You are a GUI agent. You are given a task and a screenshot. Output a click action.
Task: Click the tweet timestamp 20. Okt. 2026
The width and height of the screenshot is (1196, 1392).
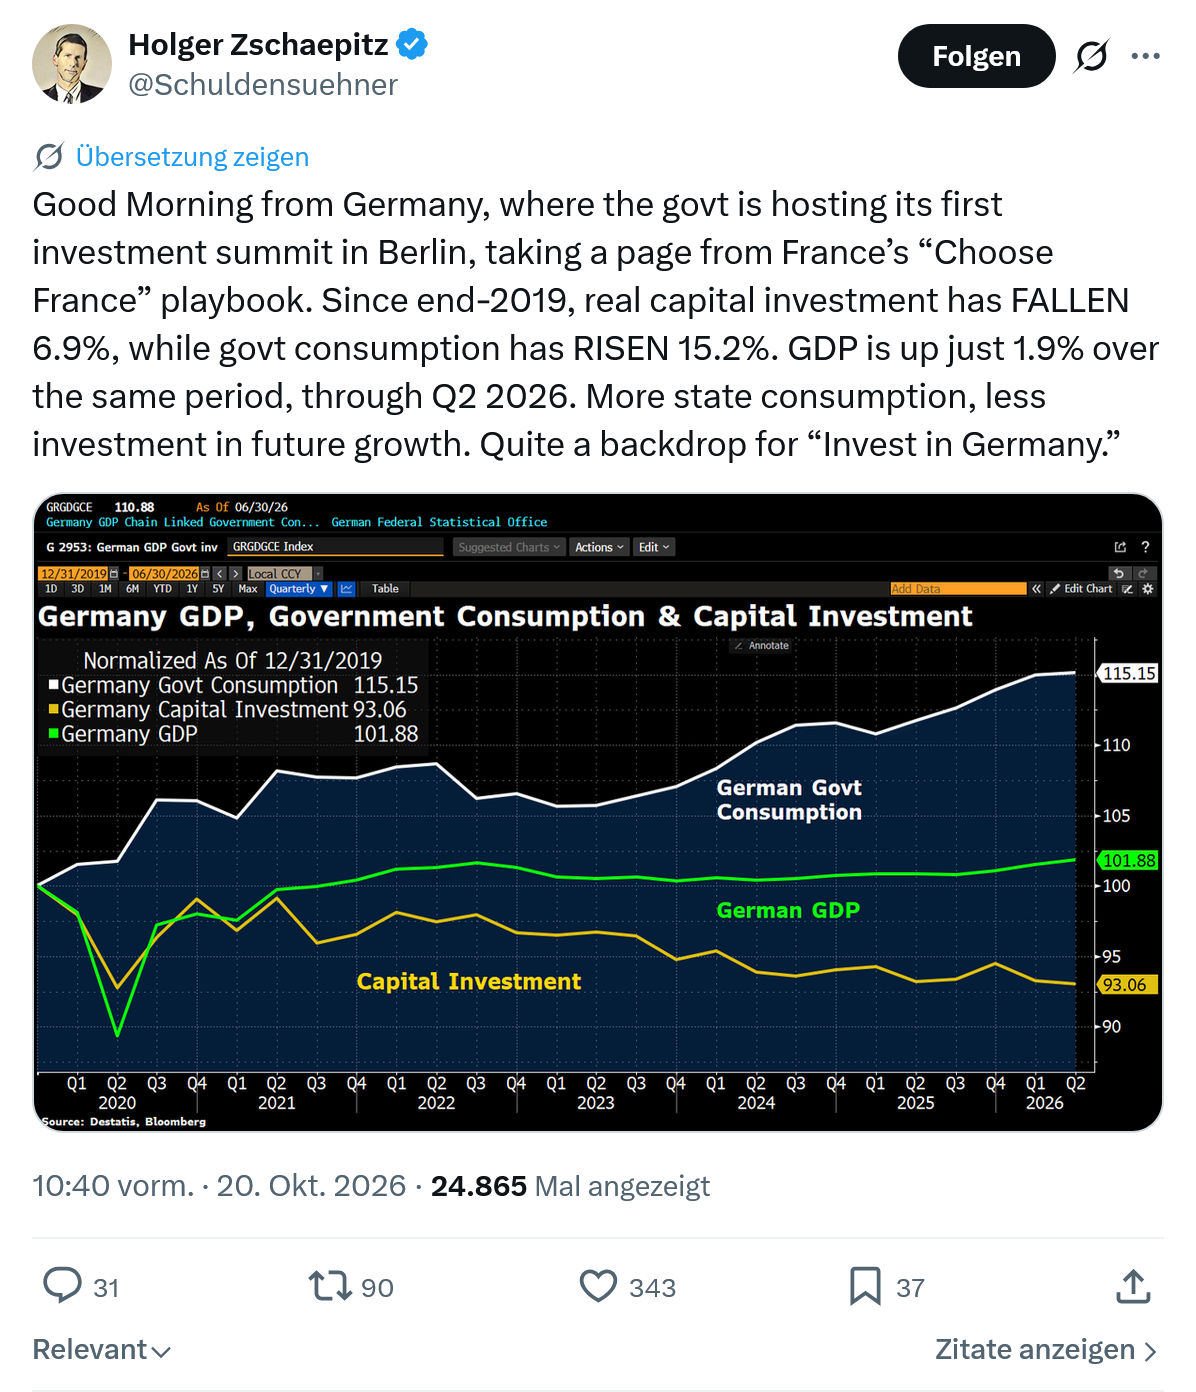pyautogui.click(x=311, y=1186)
